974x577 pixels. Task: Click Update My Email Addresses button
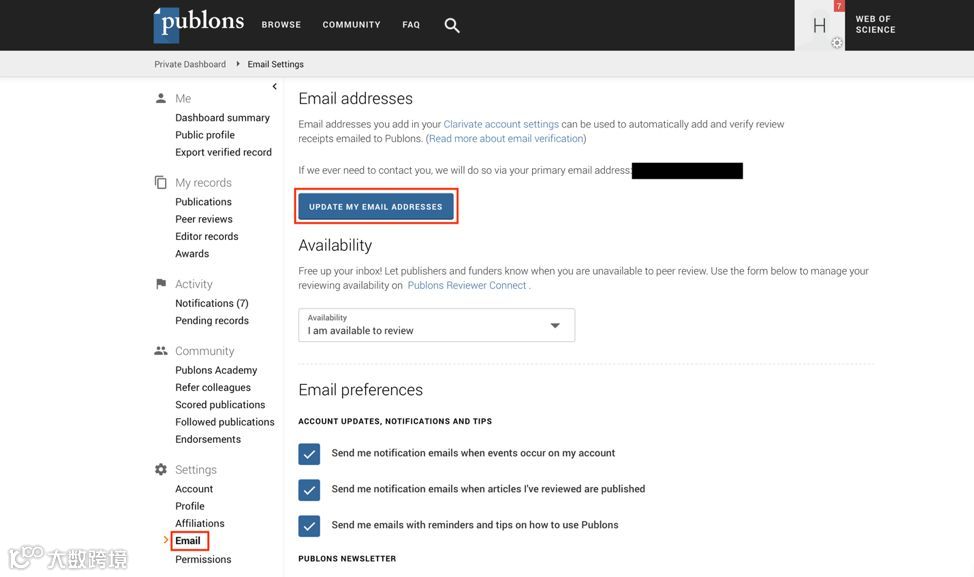tap(376, 206)
